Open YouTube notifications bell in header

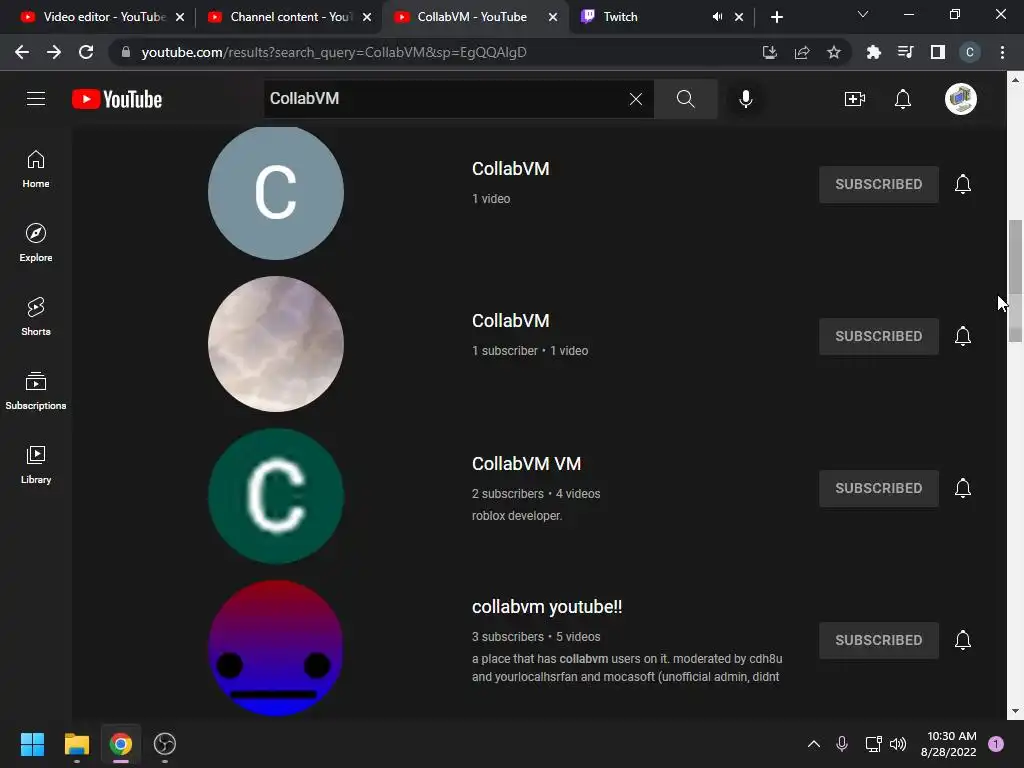pyautogui.click(x=903, y=99)
